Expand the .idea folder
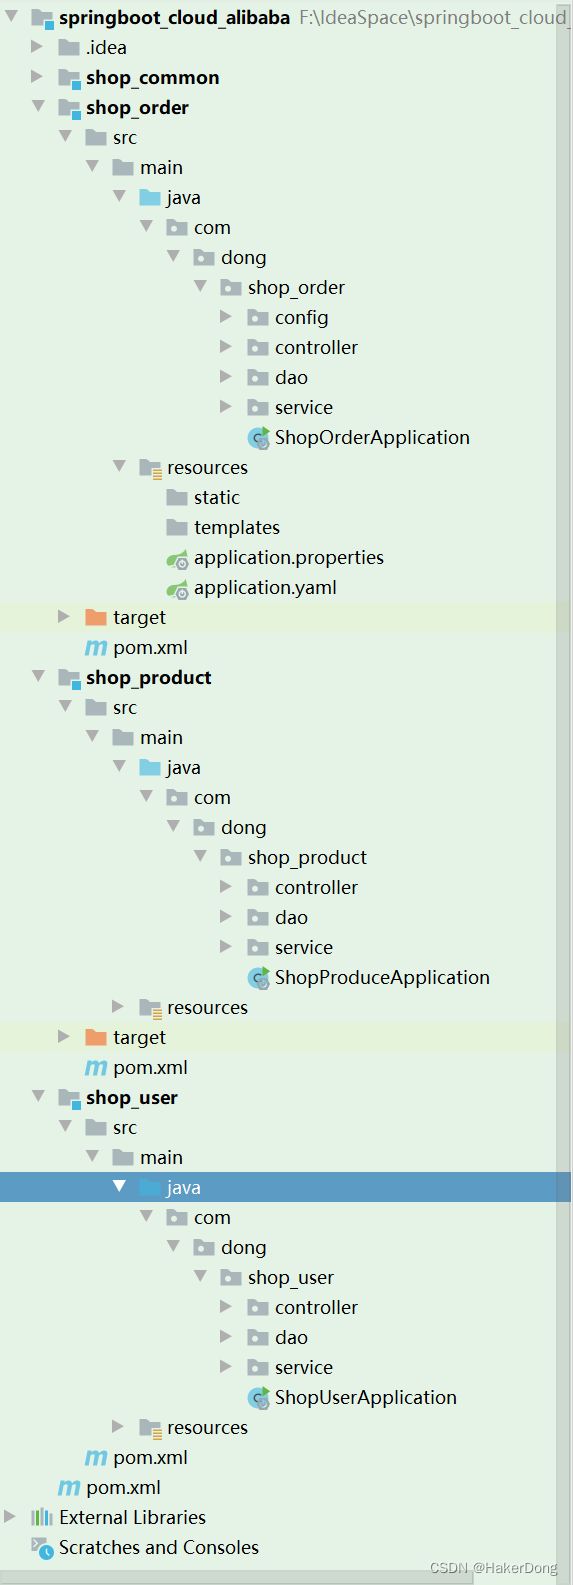Viewport: 573px width, 1585px height. click(x=37, y=46)
